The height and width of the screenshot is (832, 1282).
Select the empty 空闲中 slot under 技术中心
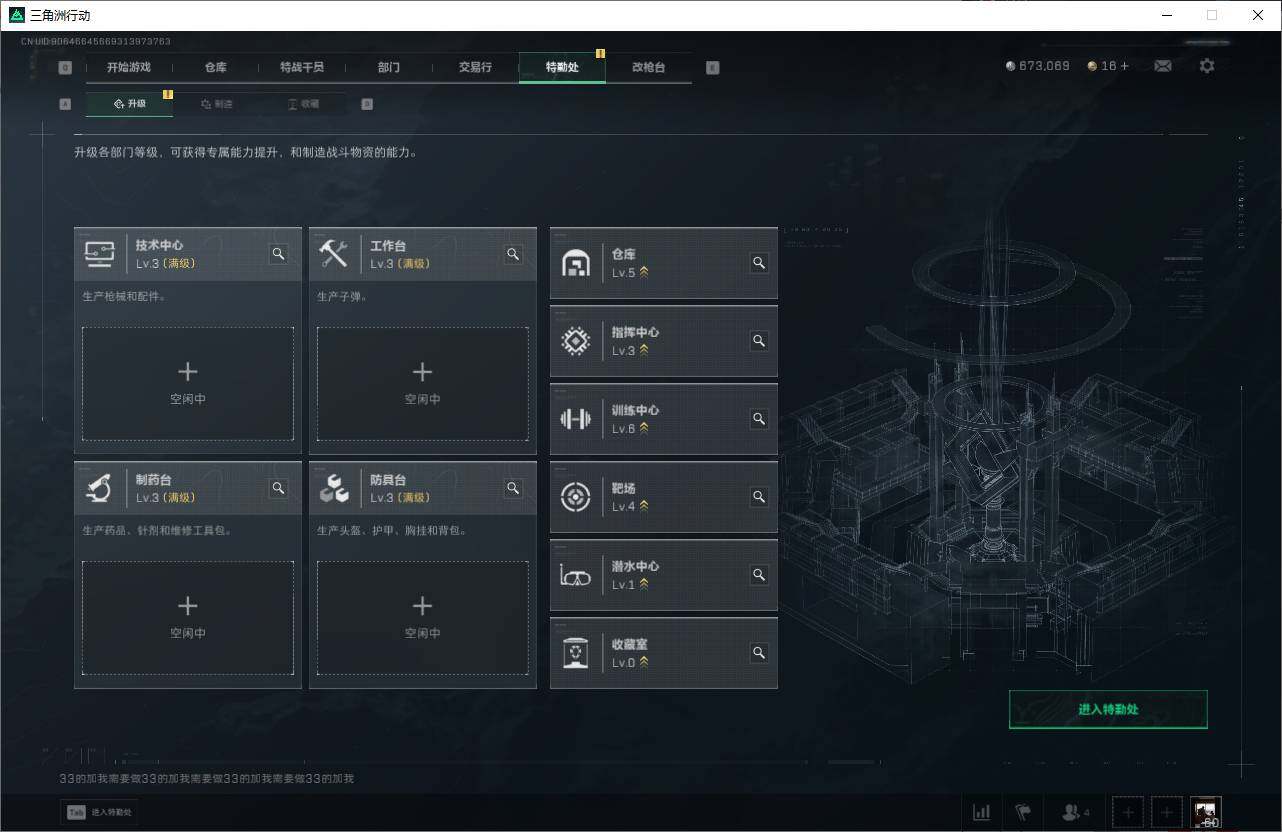tap(187, 383)
